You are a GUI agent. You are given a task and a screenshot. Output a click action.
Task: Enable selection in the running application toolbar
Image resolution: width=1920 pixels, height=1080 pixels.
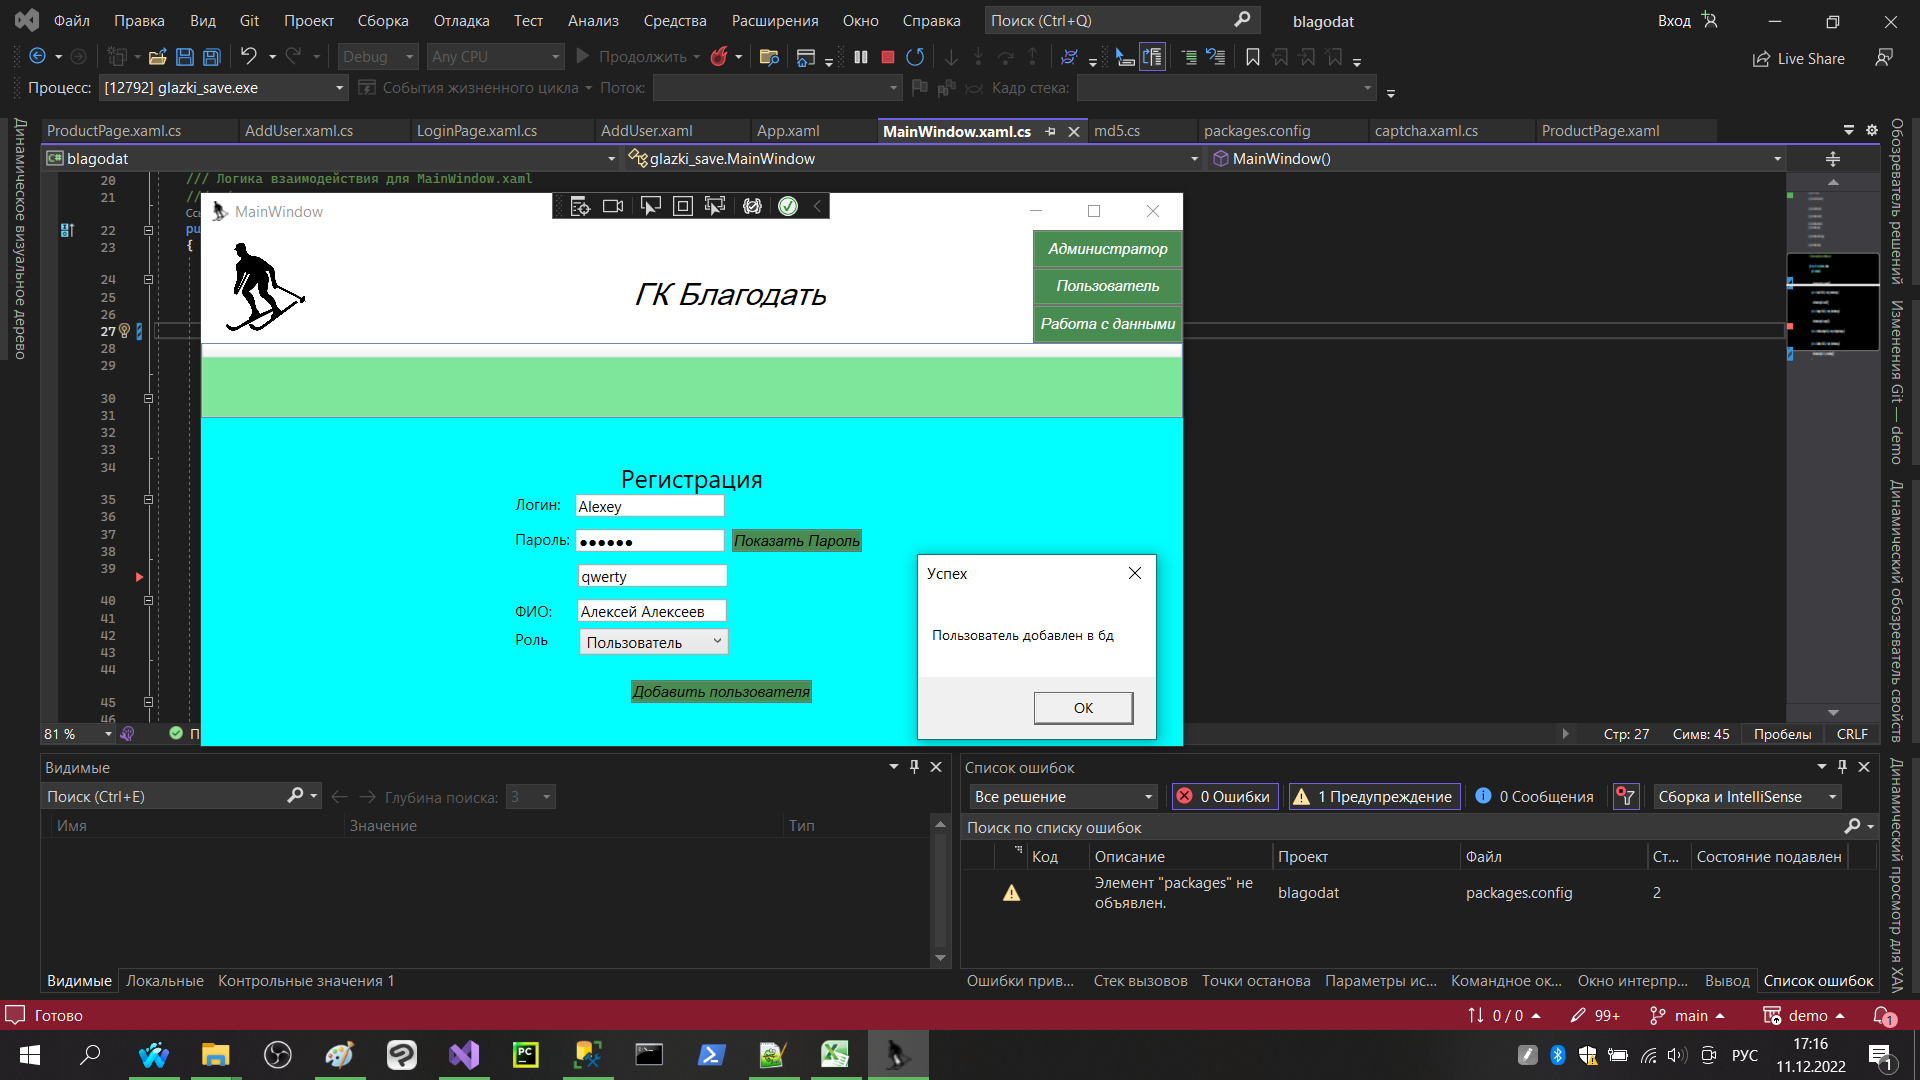[651, 206]
